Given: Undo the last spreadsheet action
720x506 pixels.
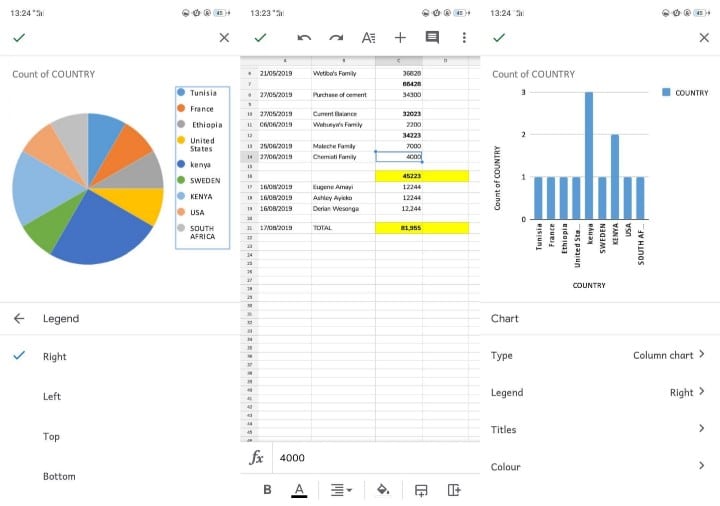Looking at the screenshot, I should coord(304,38).
